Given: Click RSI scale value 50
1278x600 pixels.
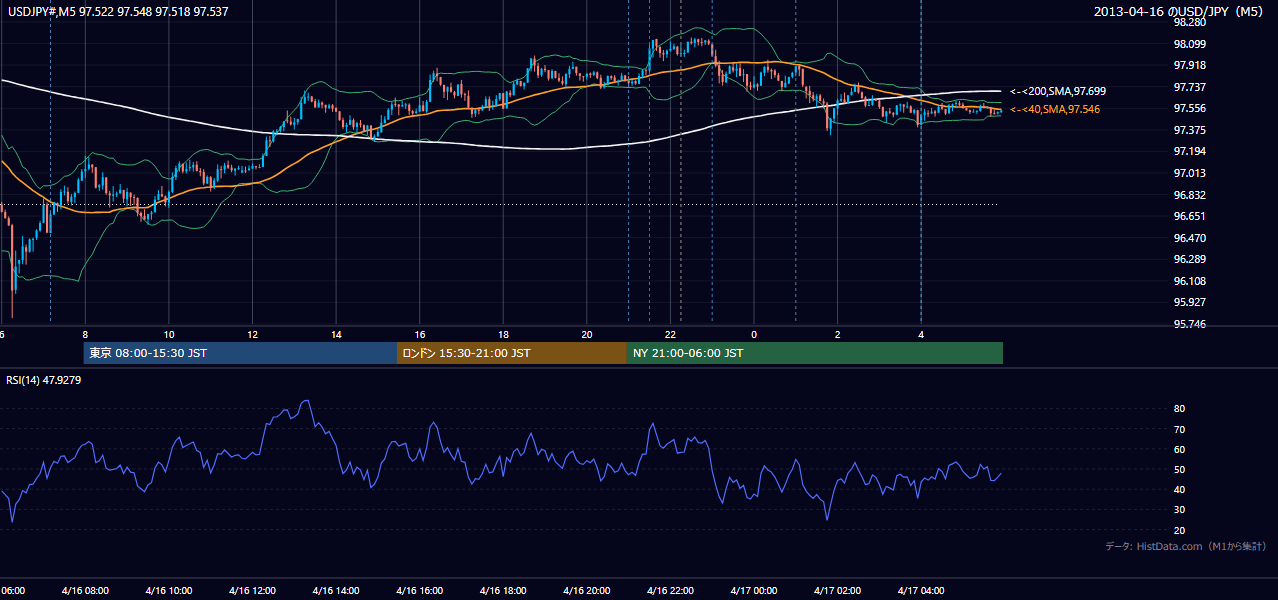Looking at the screenshot, I should (x=1180, y=469).
